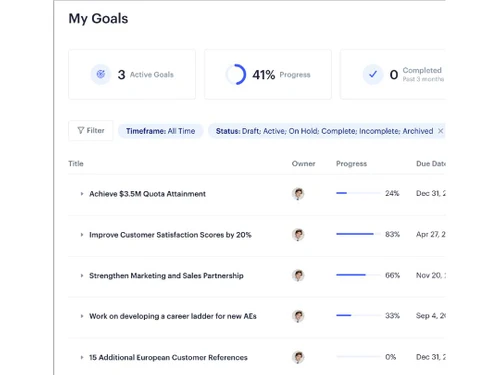Click the 0% progress value
This screenshot has height=375, width=500.
pos(390,357)
